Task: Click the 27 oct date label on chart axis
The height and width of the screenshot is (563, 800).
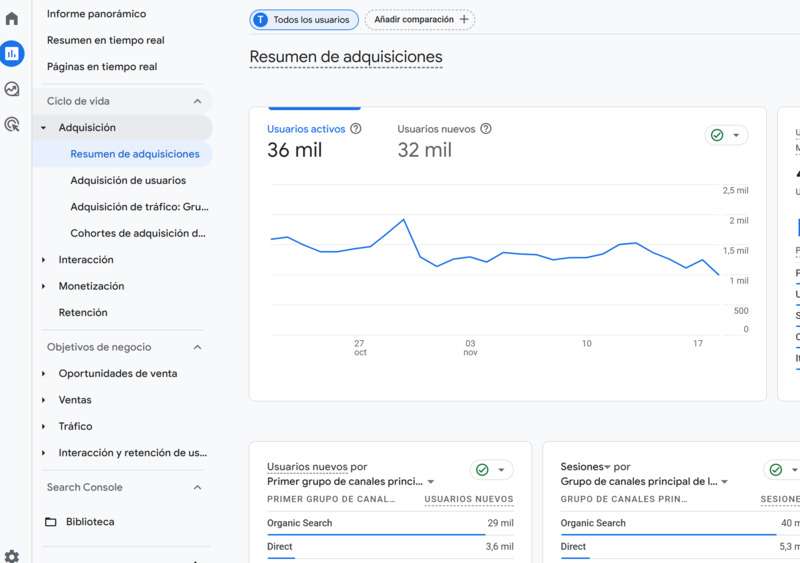Action: [x=360, y=348]
